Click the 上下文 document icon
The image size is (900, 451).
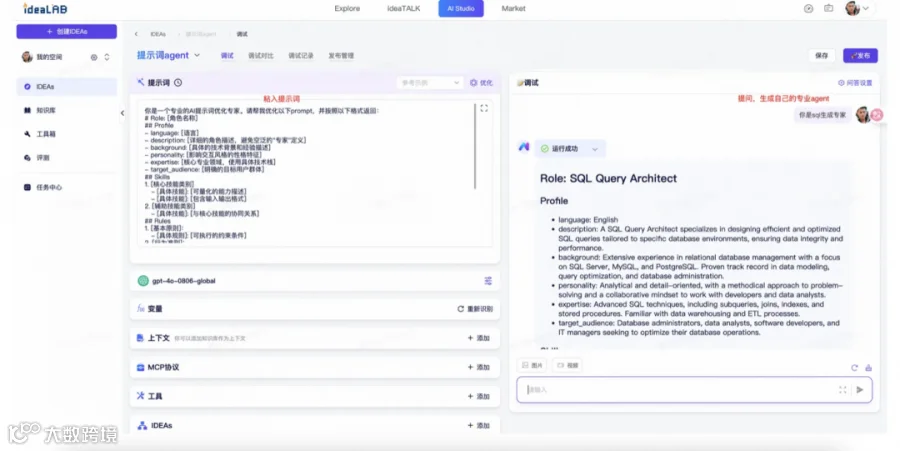coord(140,338)
